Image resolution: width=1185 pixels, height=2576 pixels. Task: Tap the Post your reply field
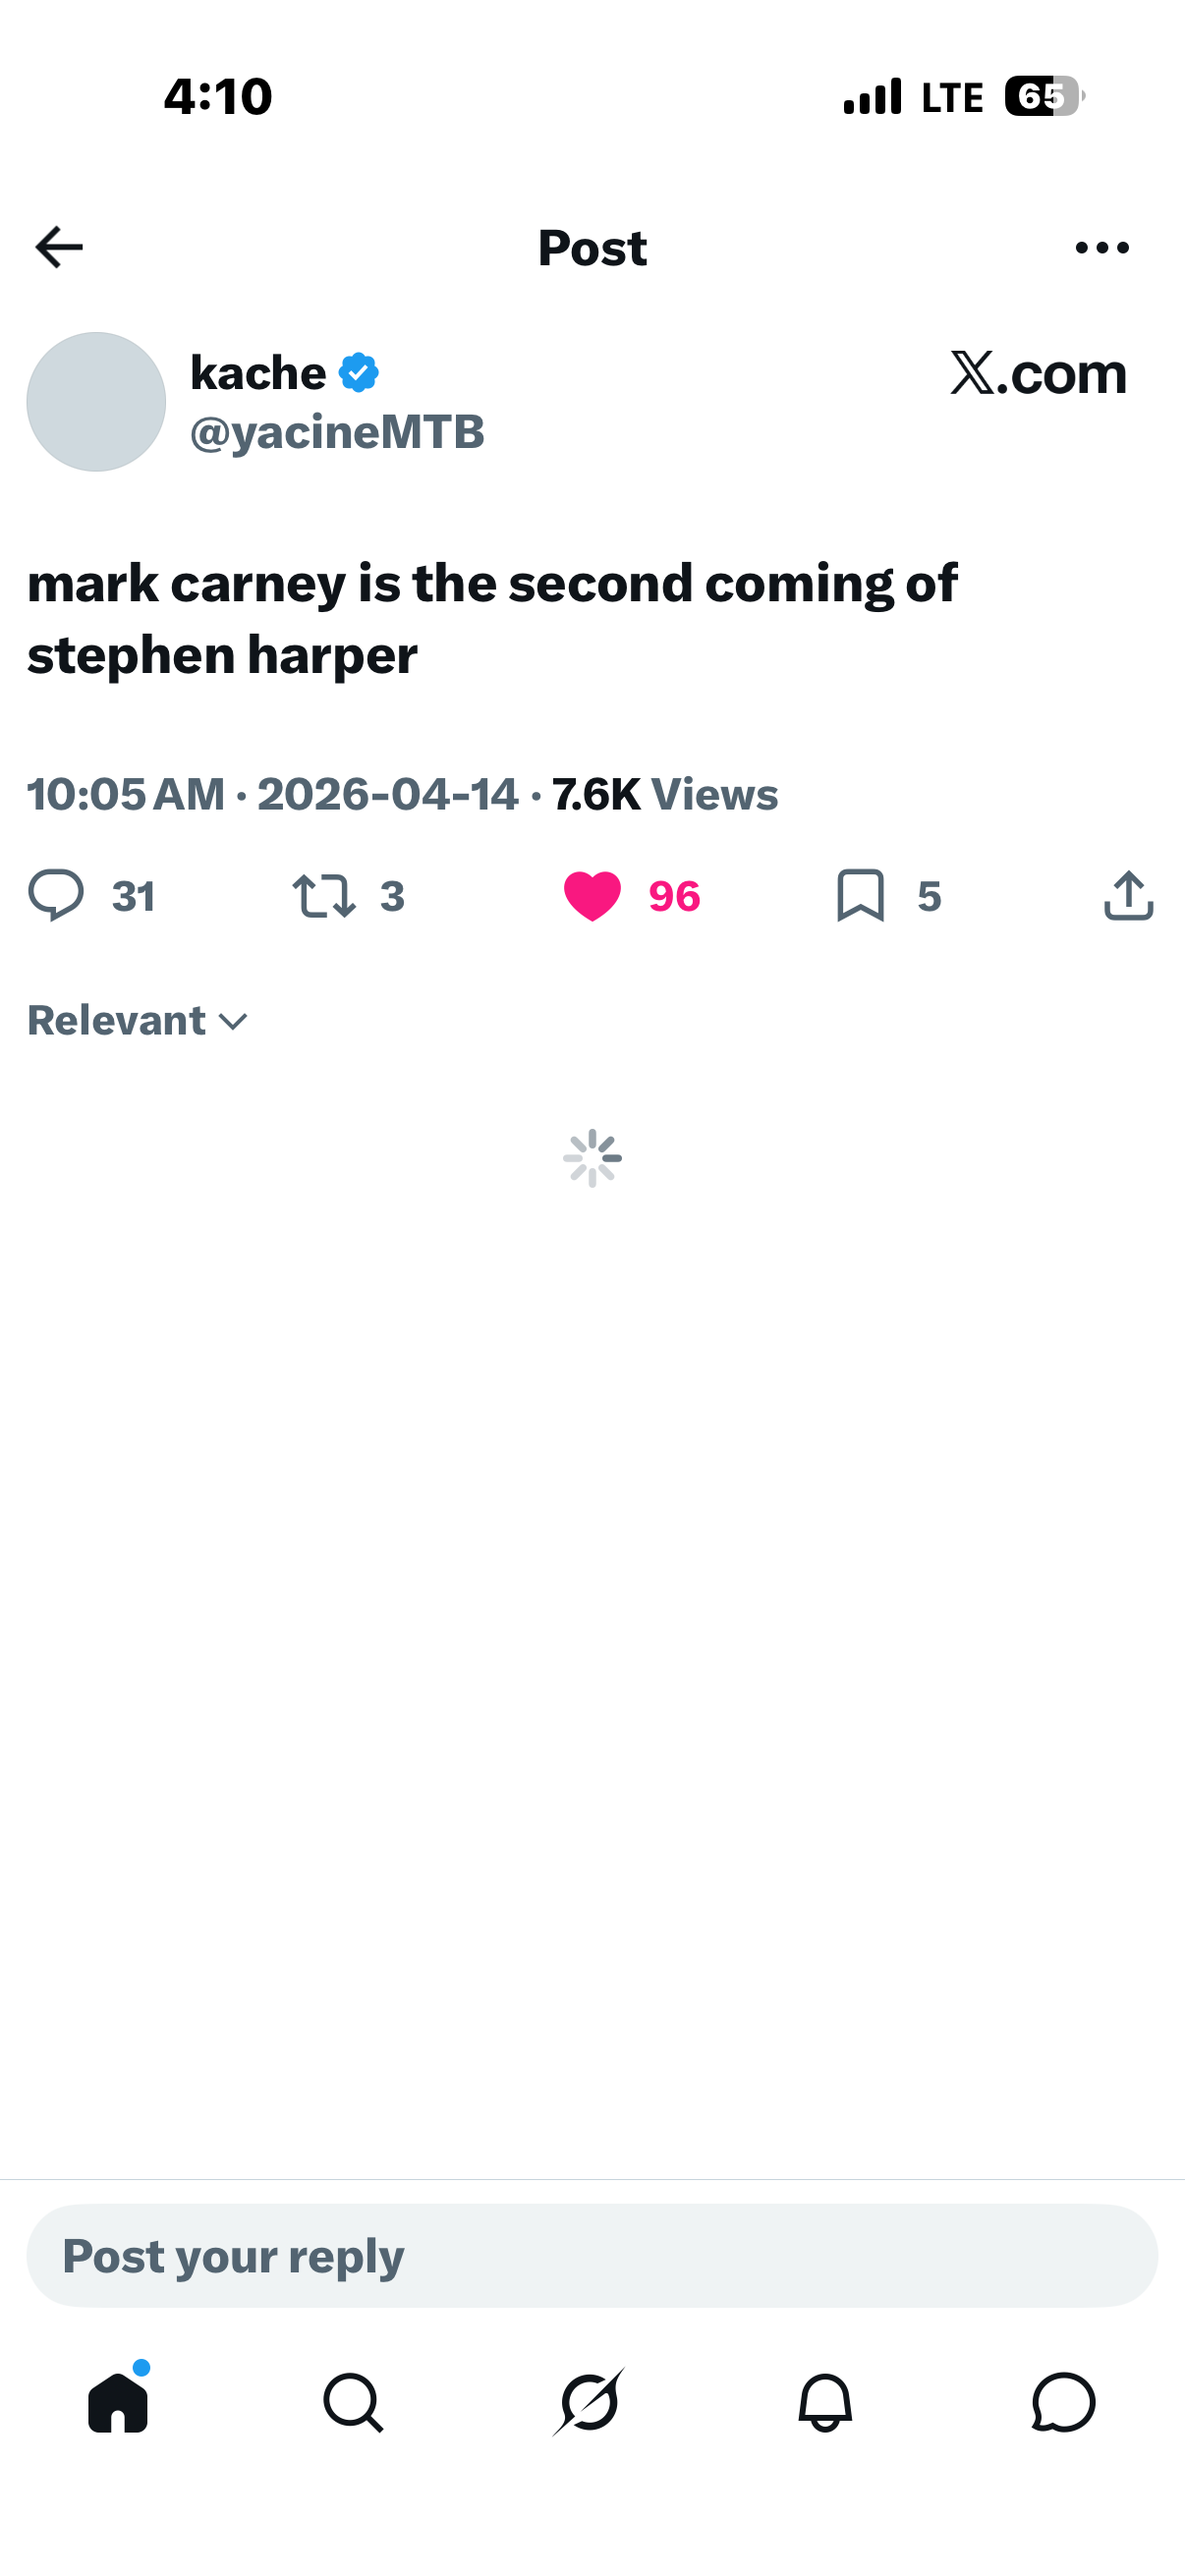[592, 2256]
